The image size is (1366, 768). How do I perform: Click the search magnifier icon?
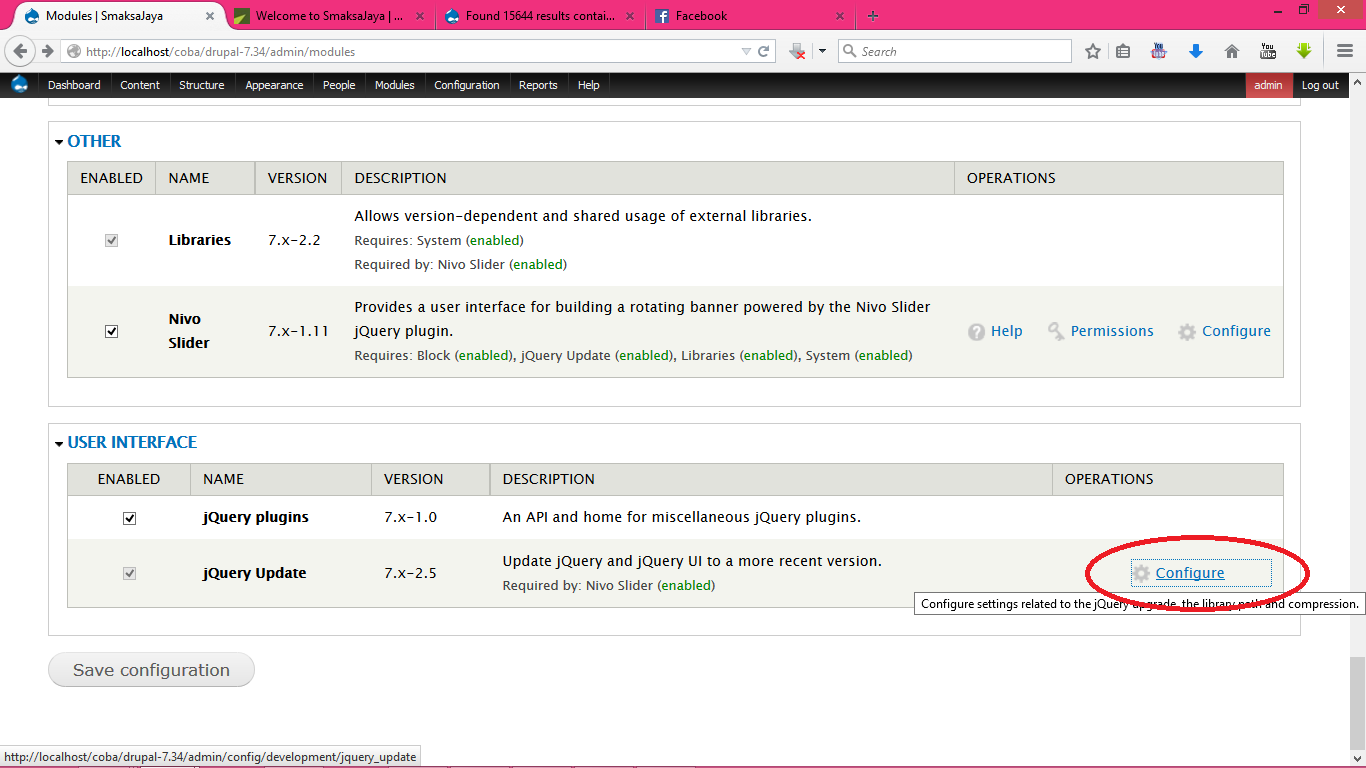coord(849,51)
